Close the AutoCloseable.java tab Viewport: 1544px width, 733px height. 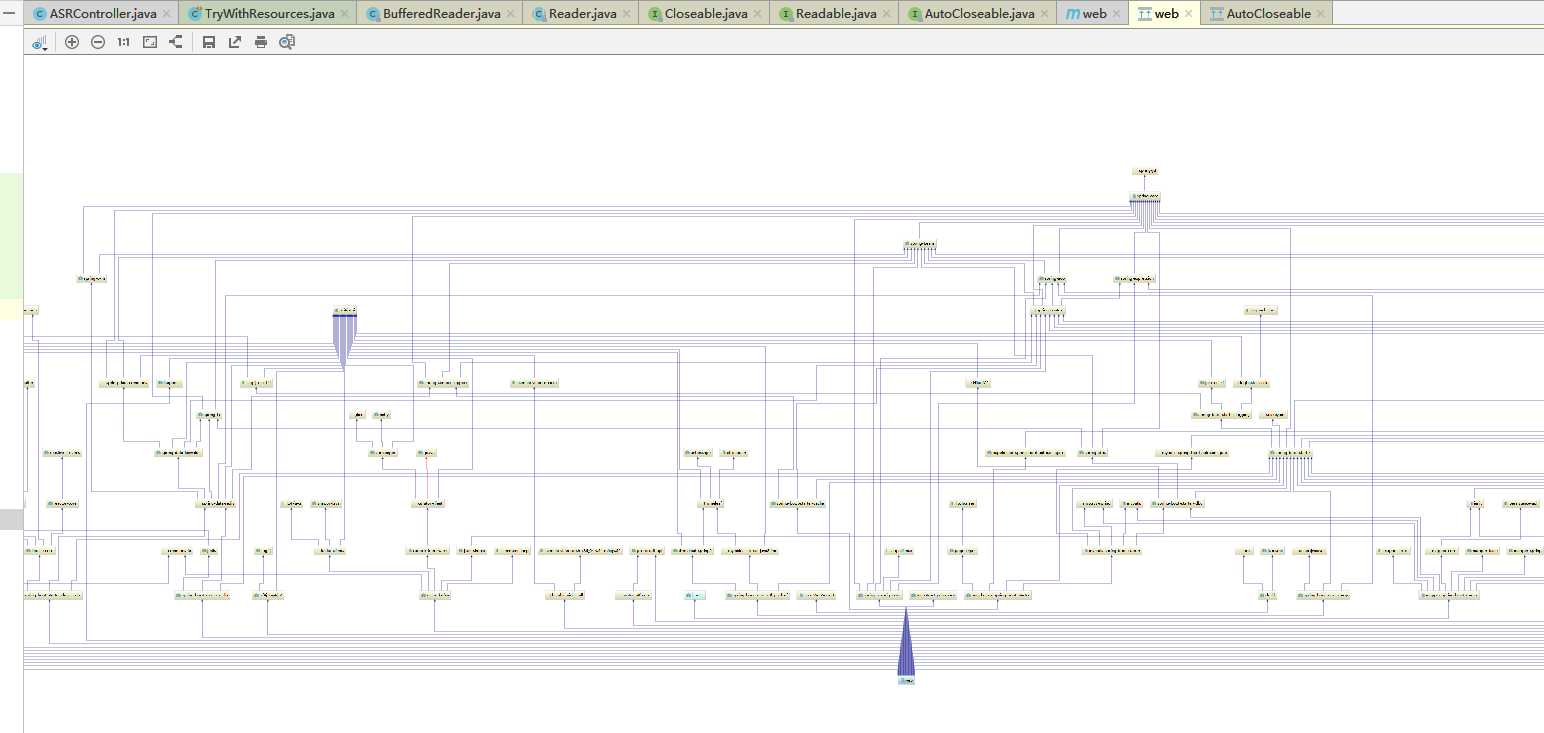tap(1045, 14)
